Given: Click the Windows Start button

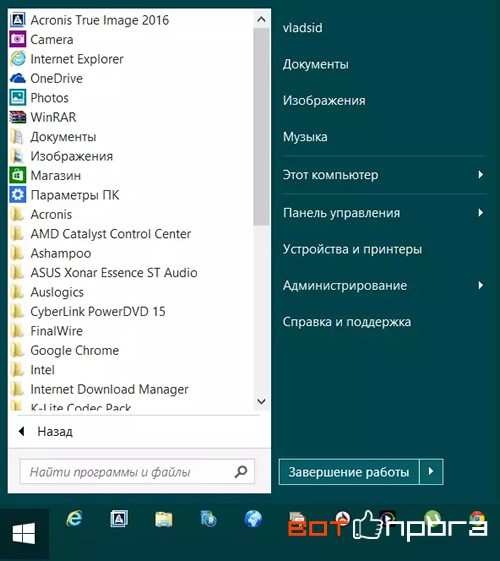Looking at the screenshot, I should point(24,533).
